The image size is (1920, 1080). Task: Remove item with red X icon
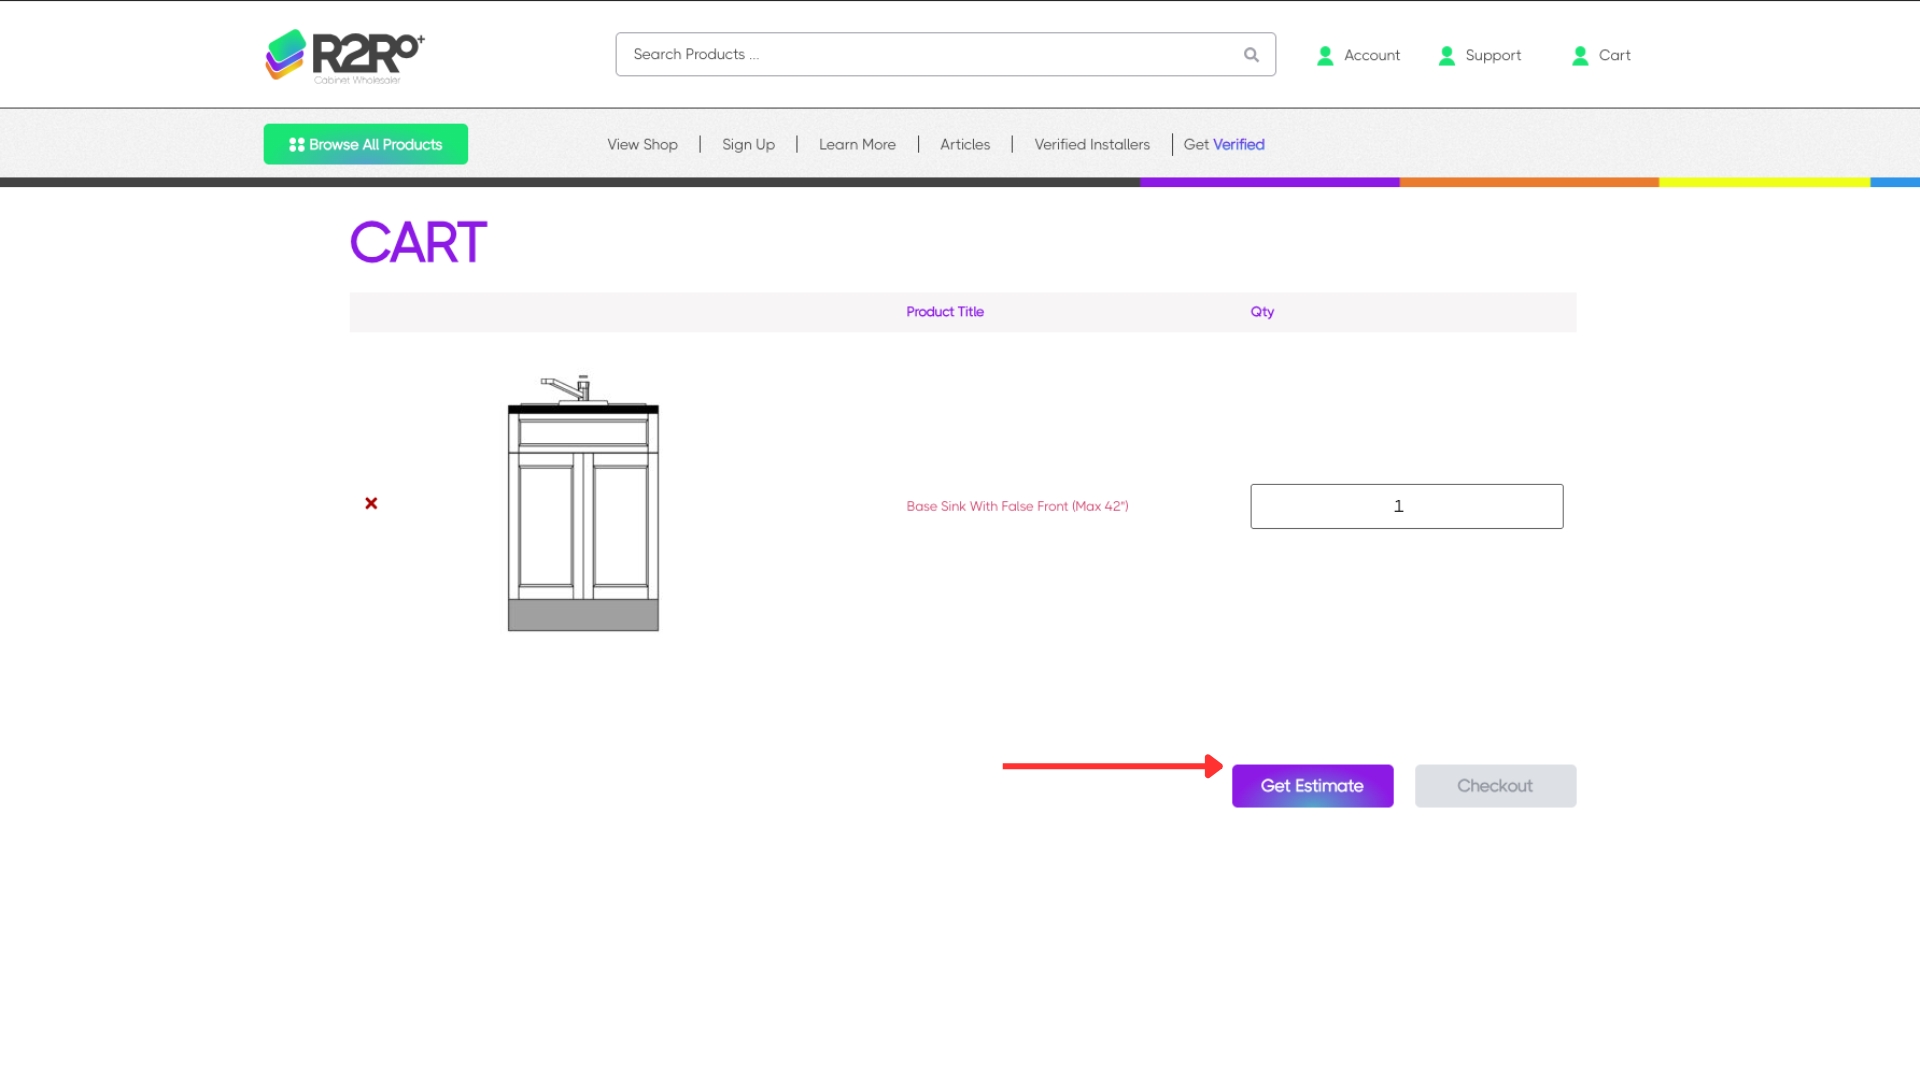(x=371, y=503)
